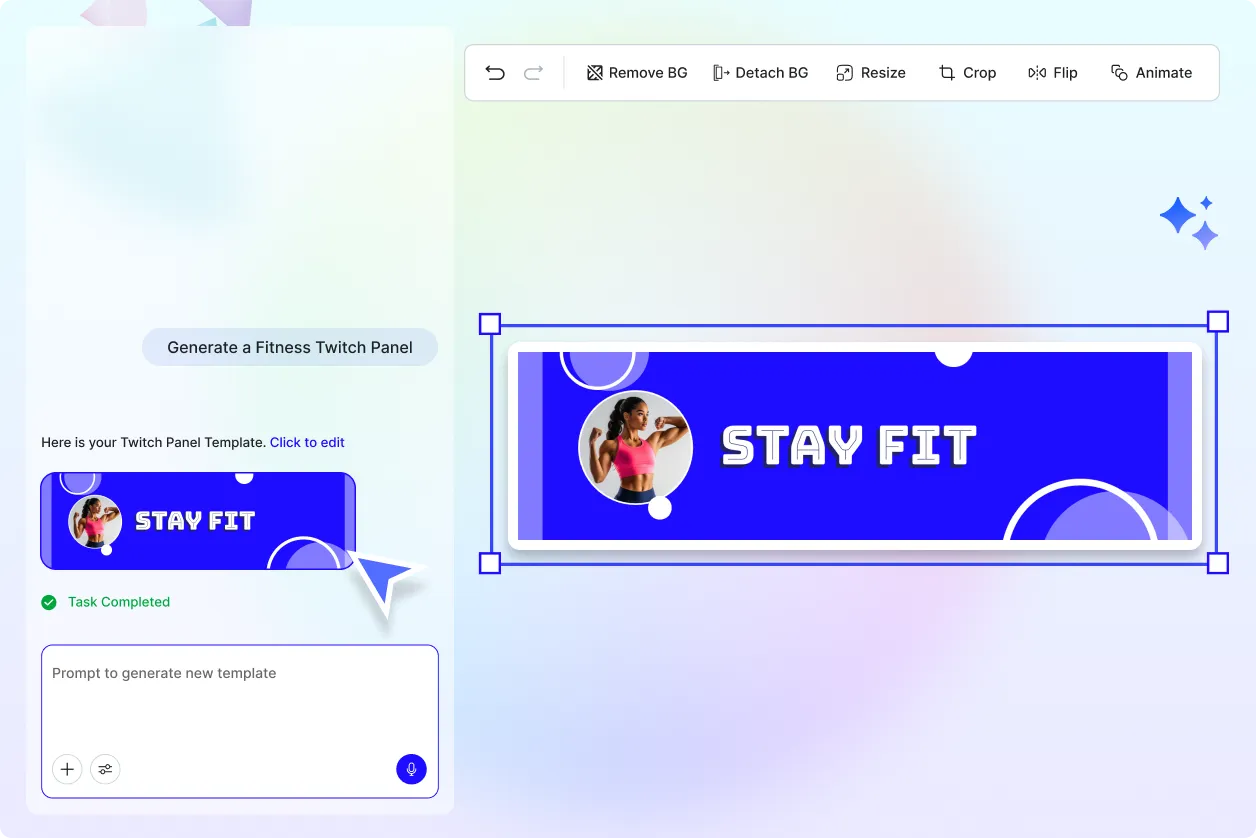1256x838 pixels.
Task: Choose the Crop tool
Action: click(x=967, y=72)
